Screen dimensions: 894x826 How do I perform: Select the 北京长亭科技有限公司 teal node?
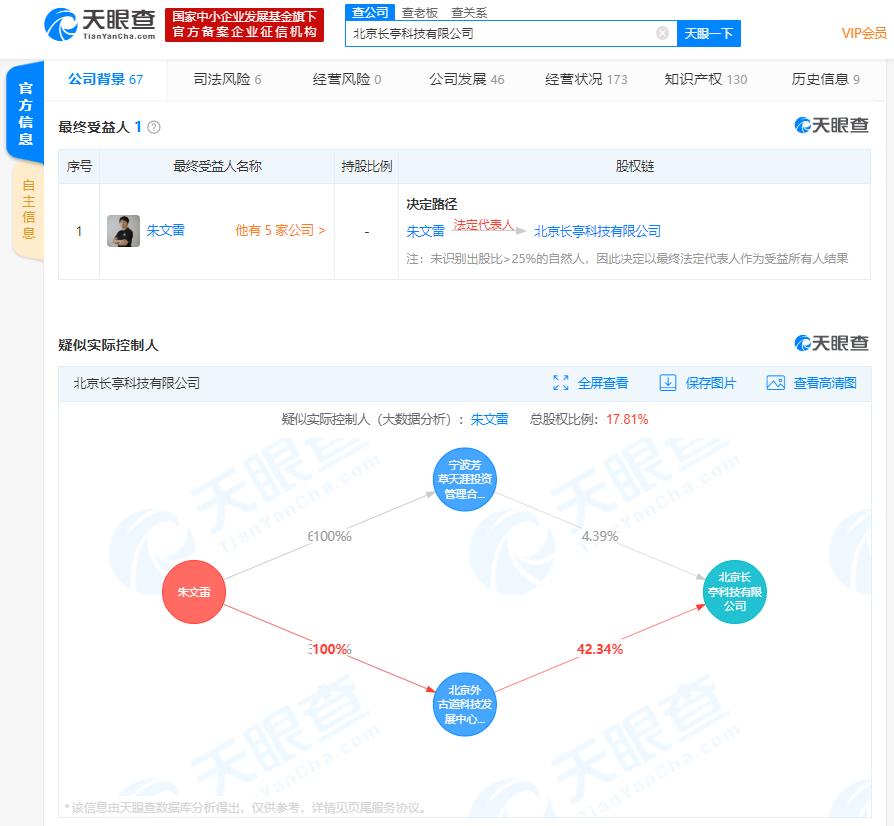[734, 592]
